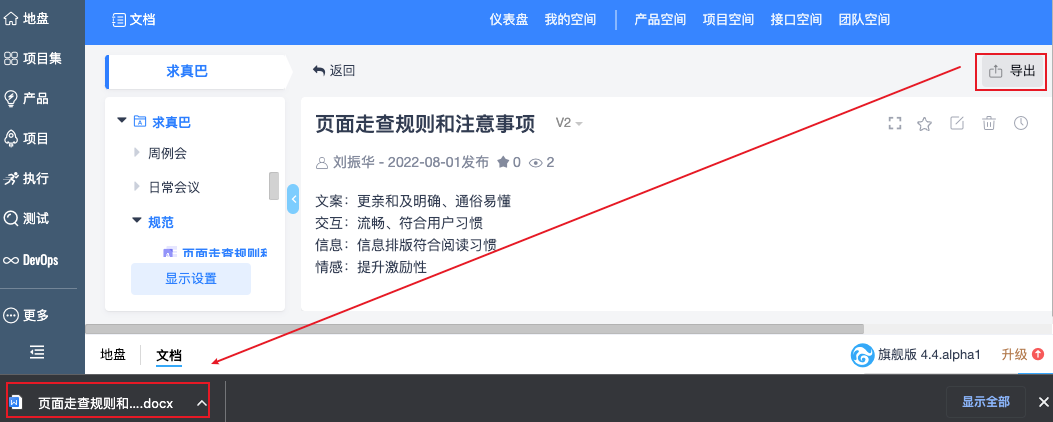This screenshot has height=422, width=1053.
Task: Open 地盘 in the left sidebar
Action: (x=27, y=19)
